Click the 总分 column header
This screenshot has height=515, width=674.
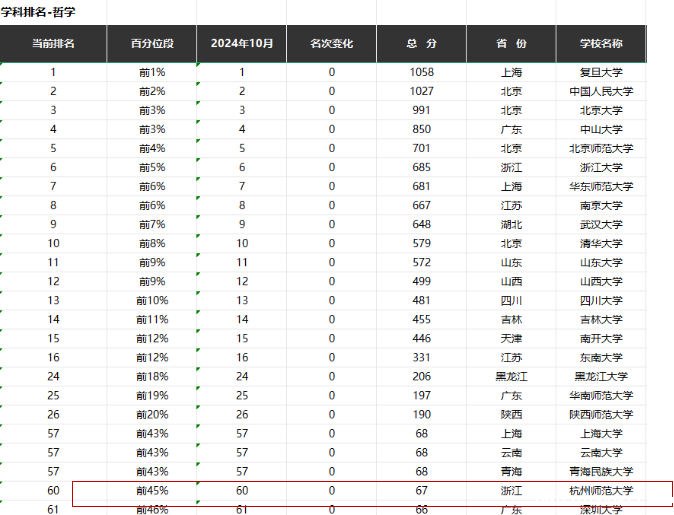(x=421, y=44)
